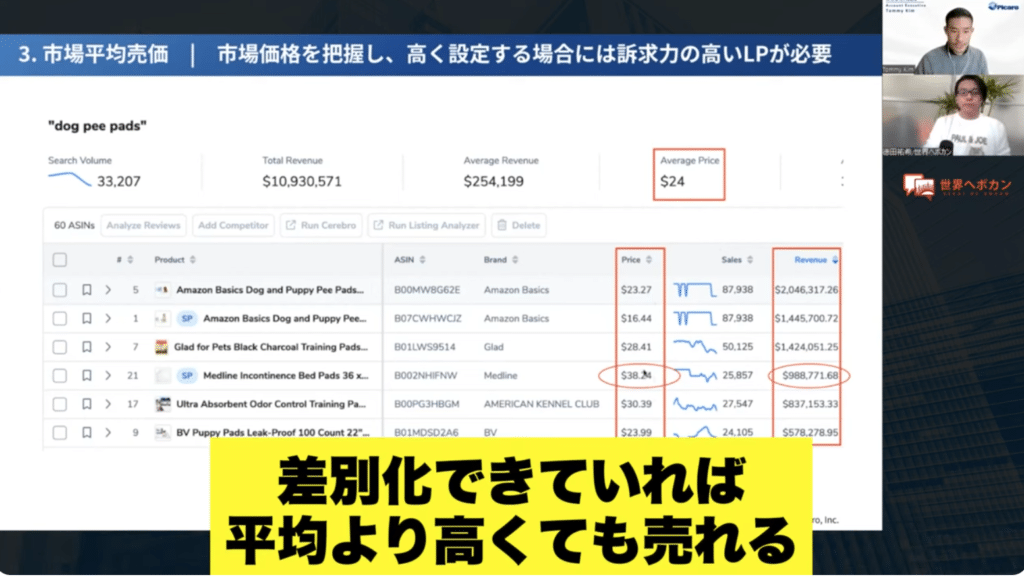Sort table by Sales column arrows
Screen dimensions: 1024x579
click(750, 260)
